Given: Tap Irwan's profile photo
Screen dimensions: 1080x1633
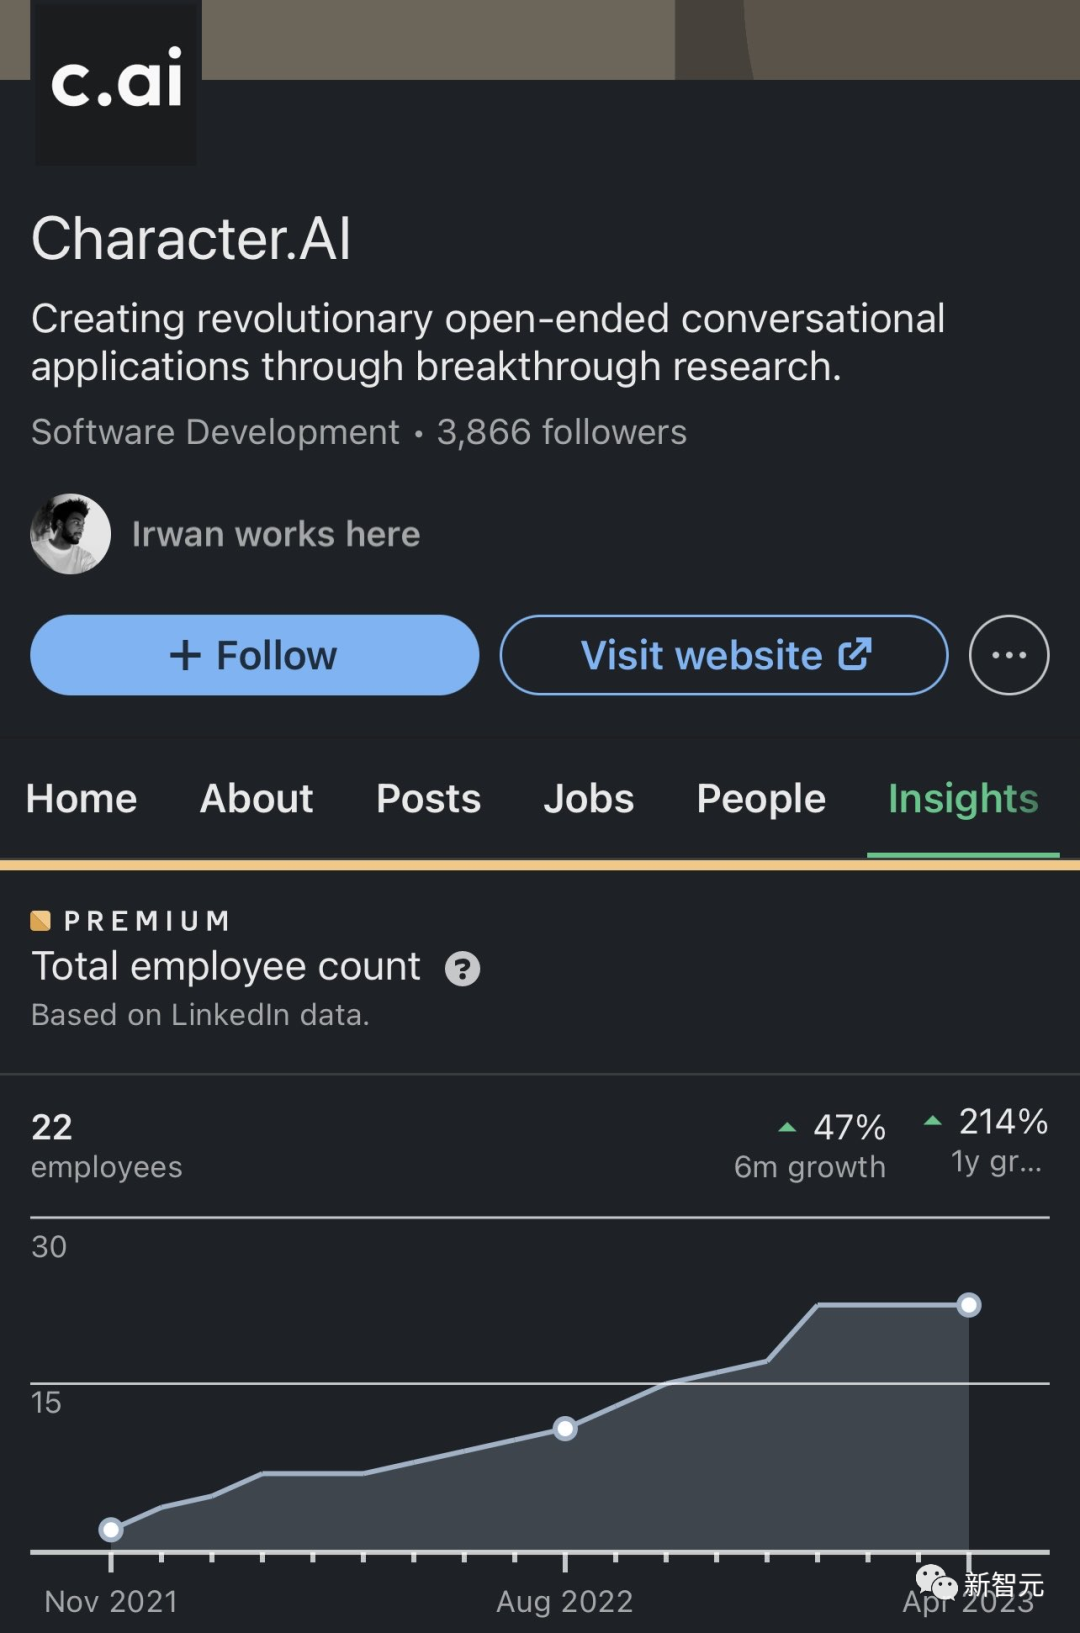Looking at the screenshot, I should (70, 534).
